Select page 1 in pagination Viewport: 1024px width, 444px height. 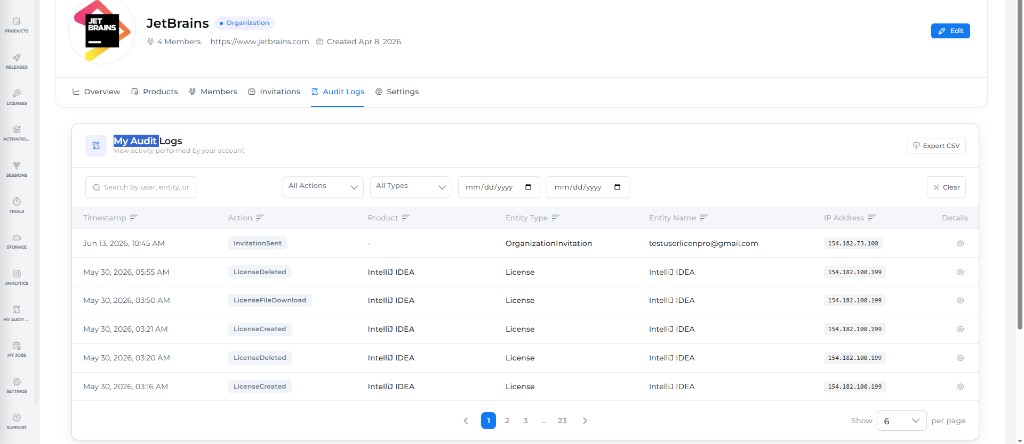point(488,420)
